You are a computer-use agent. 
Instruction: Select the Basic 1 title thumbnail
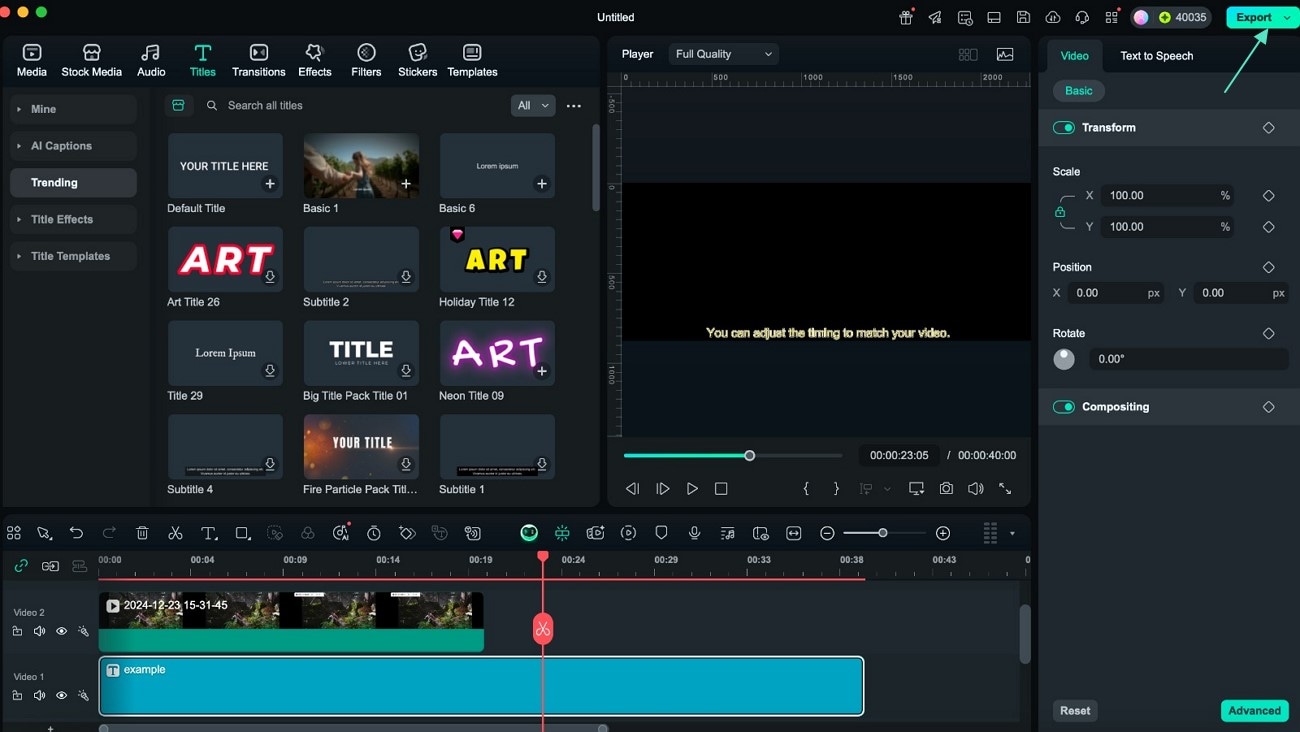point(361,165)
